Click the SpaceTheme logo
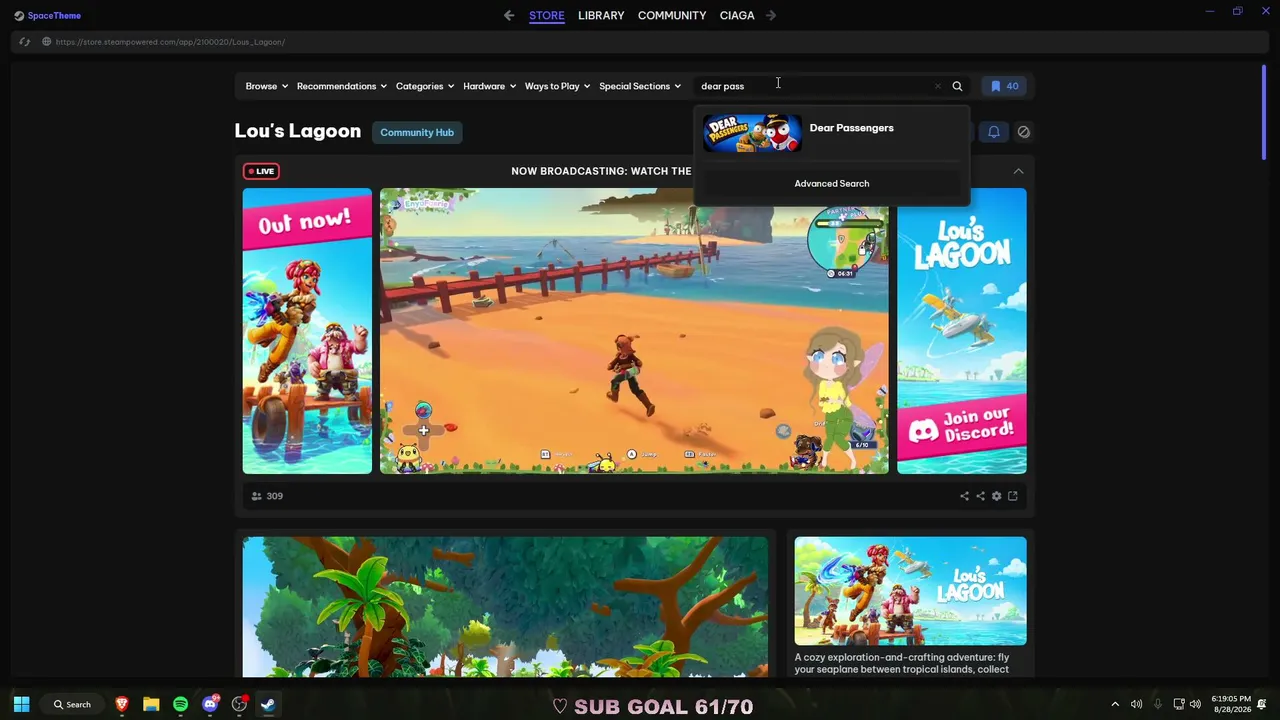Viewport: 1280px width, 720px height. tap(47, 15)
